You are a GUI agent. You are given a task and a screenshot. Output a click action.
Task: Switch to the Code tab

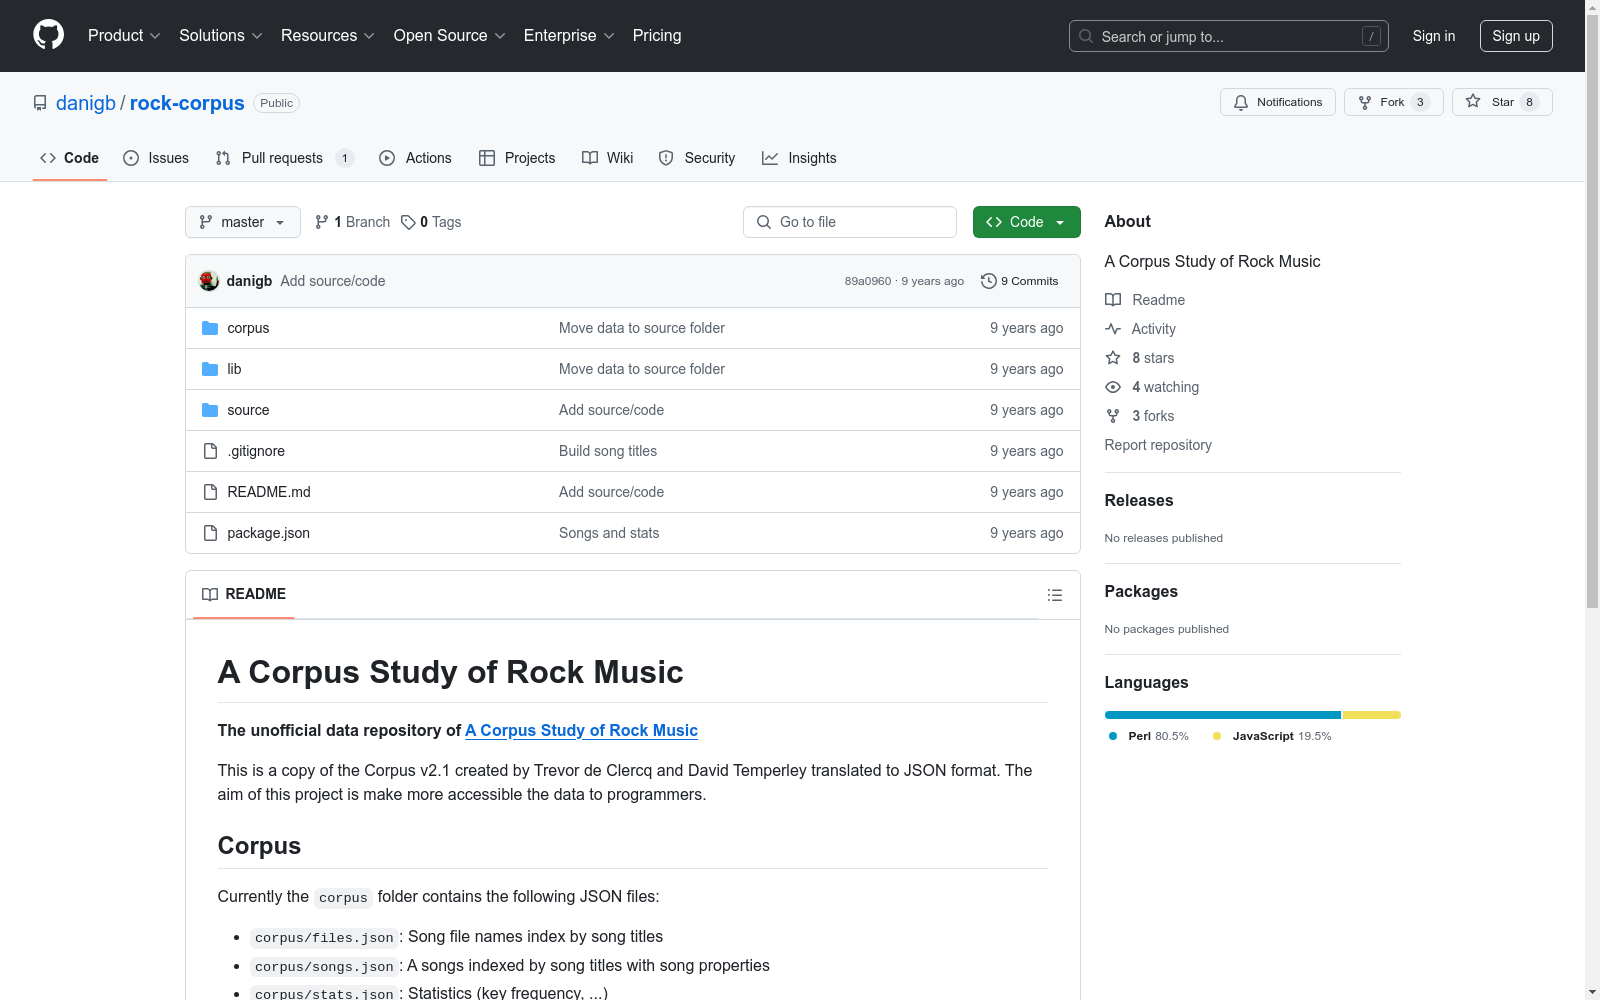(x=70, y=158)
